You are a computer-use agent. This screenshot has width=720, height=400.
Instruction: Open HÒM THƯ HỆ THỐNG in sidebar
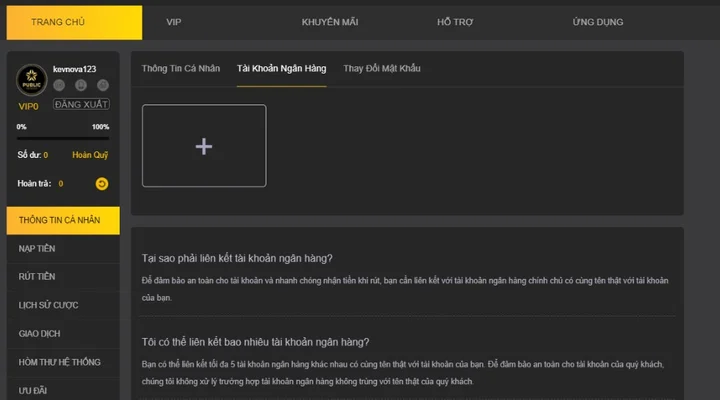pyautogui.click(x=63, y=362)
